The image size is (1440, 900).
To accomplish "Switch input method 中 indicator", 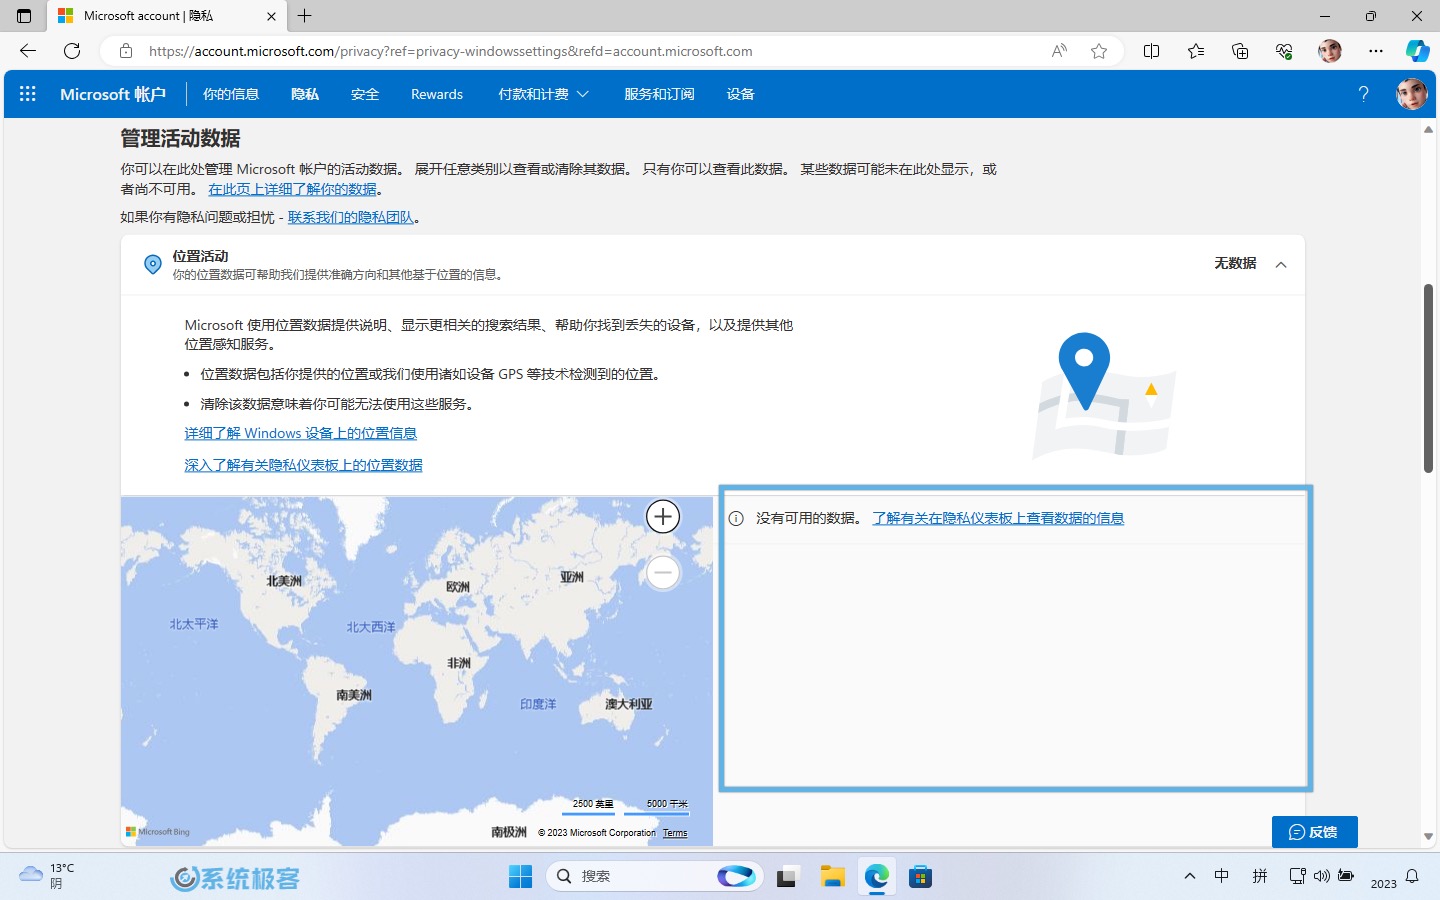I will 1222,876.
